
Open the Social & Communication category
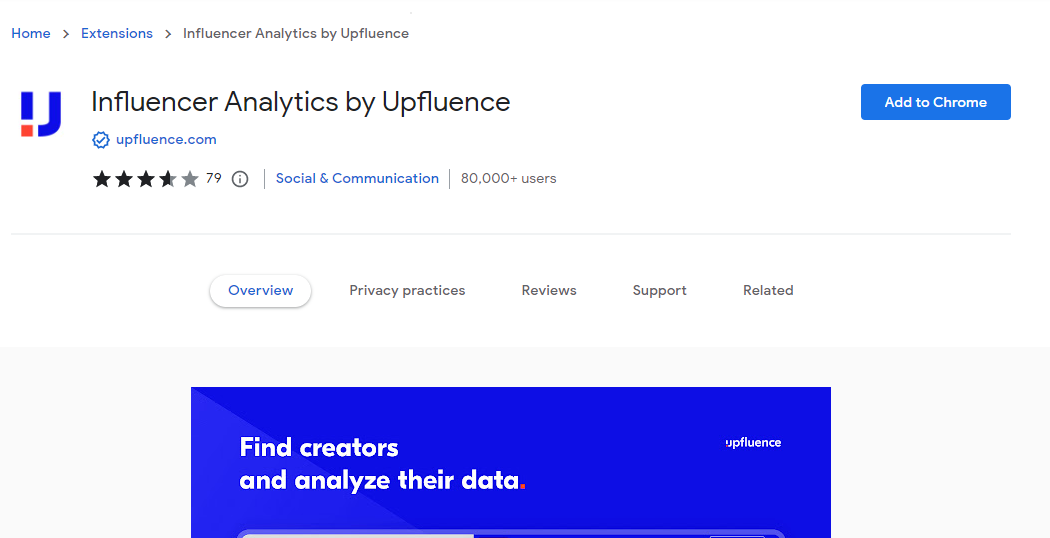click(x=357, y=178)
